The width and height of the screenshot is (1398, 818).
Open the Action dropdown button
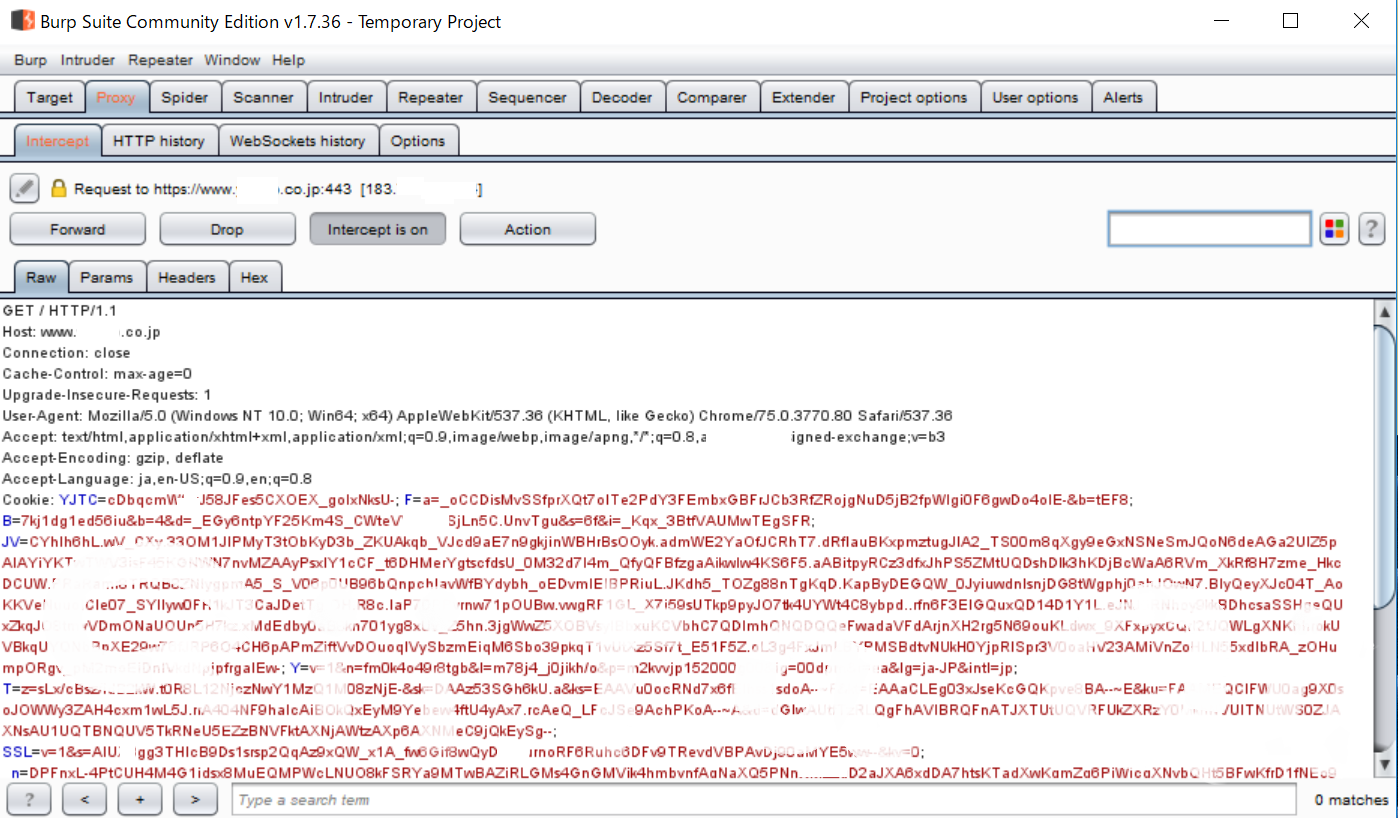(x=528, y=229)
